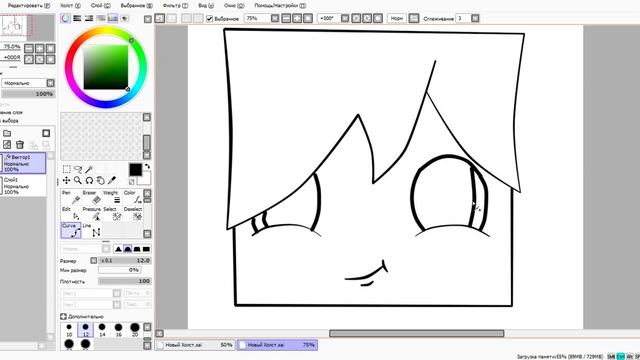Select the eyedropper tool
Screen dimensions: 640x360
point(112,180)
